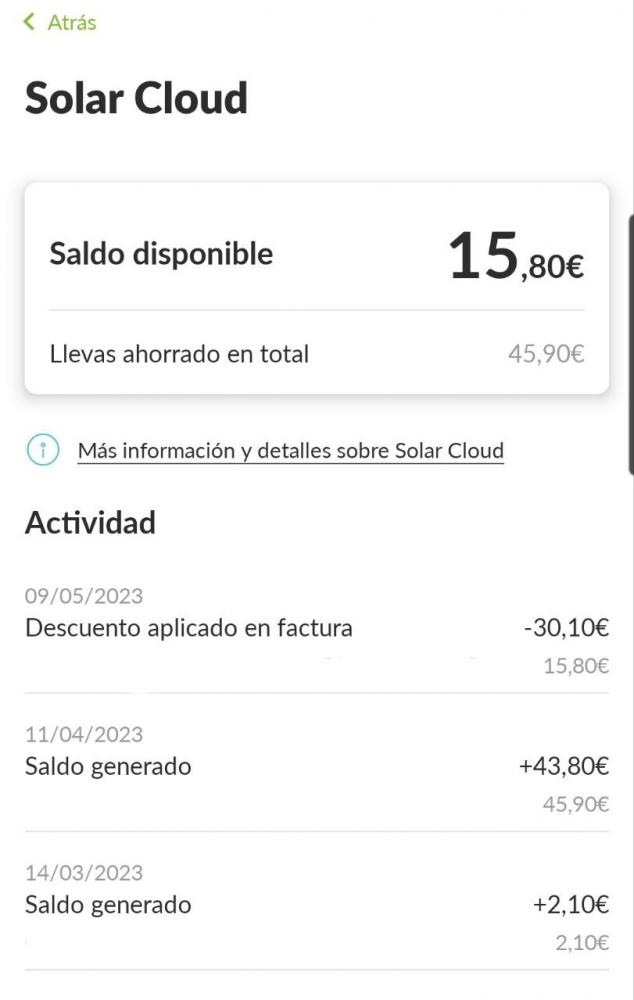Open the Descuento aplicado en factura entry
Screen dimensions: 634x1000
pyautogui.click(x=317, y=630)
